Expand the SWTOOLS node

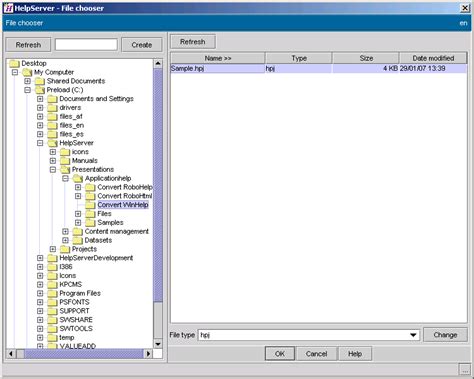tap(40, 329)
